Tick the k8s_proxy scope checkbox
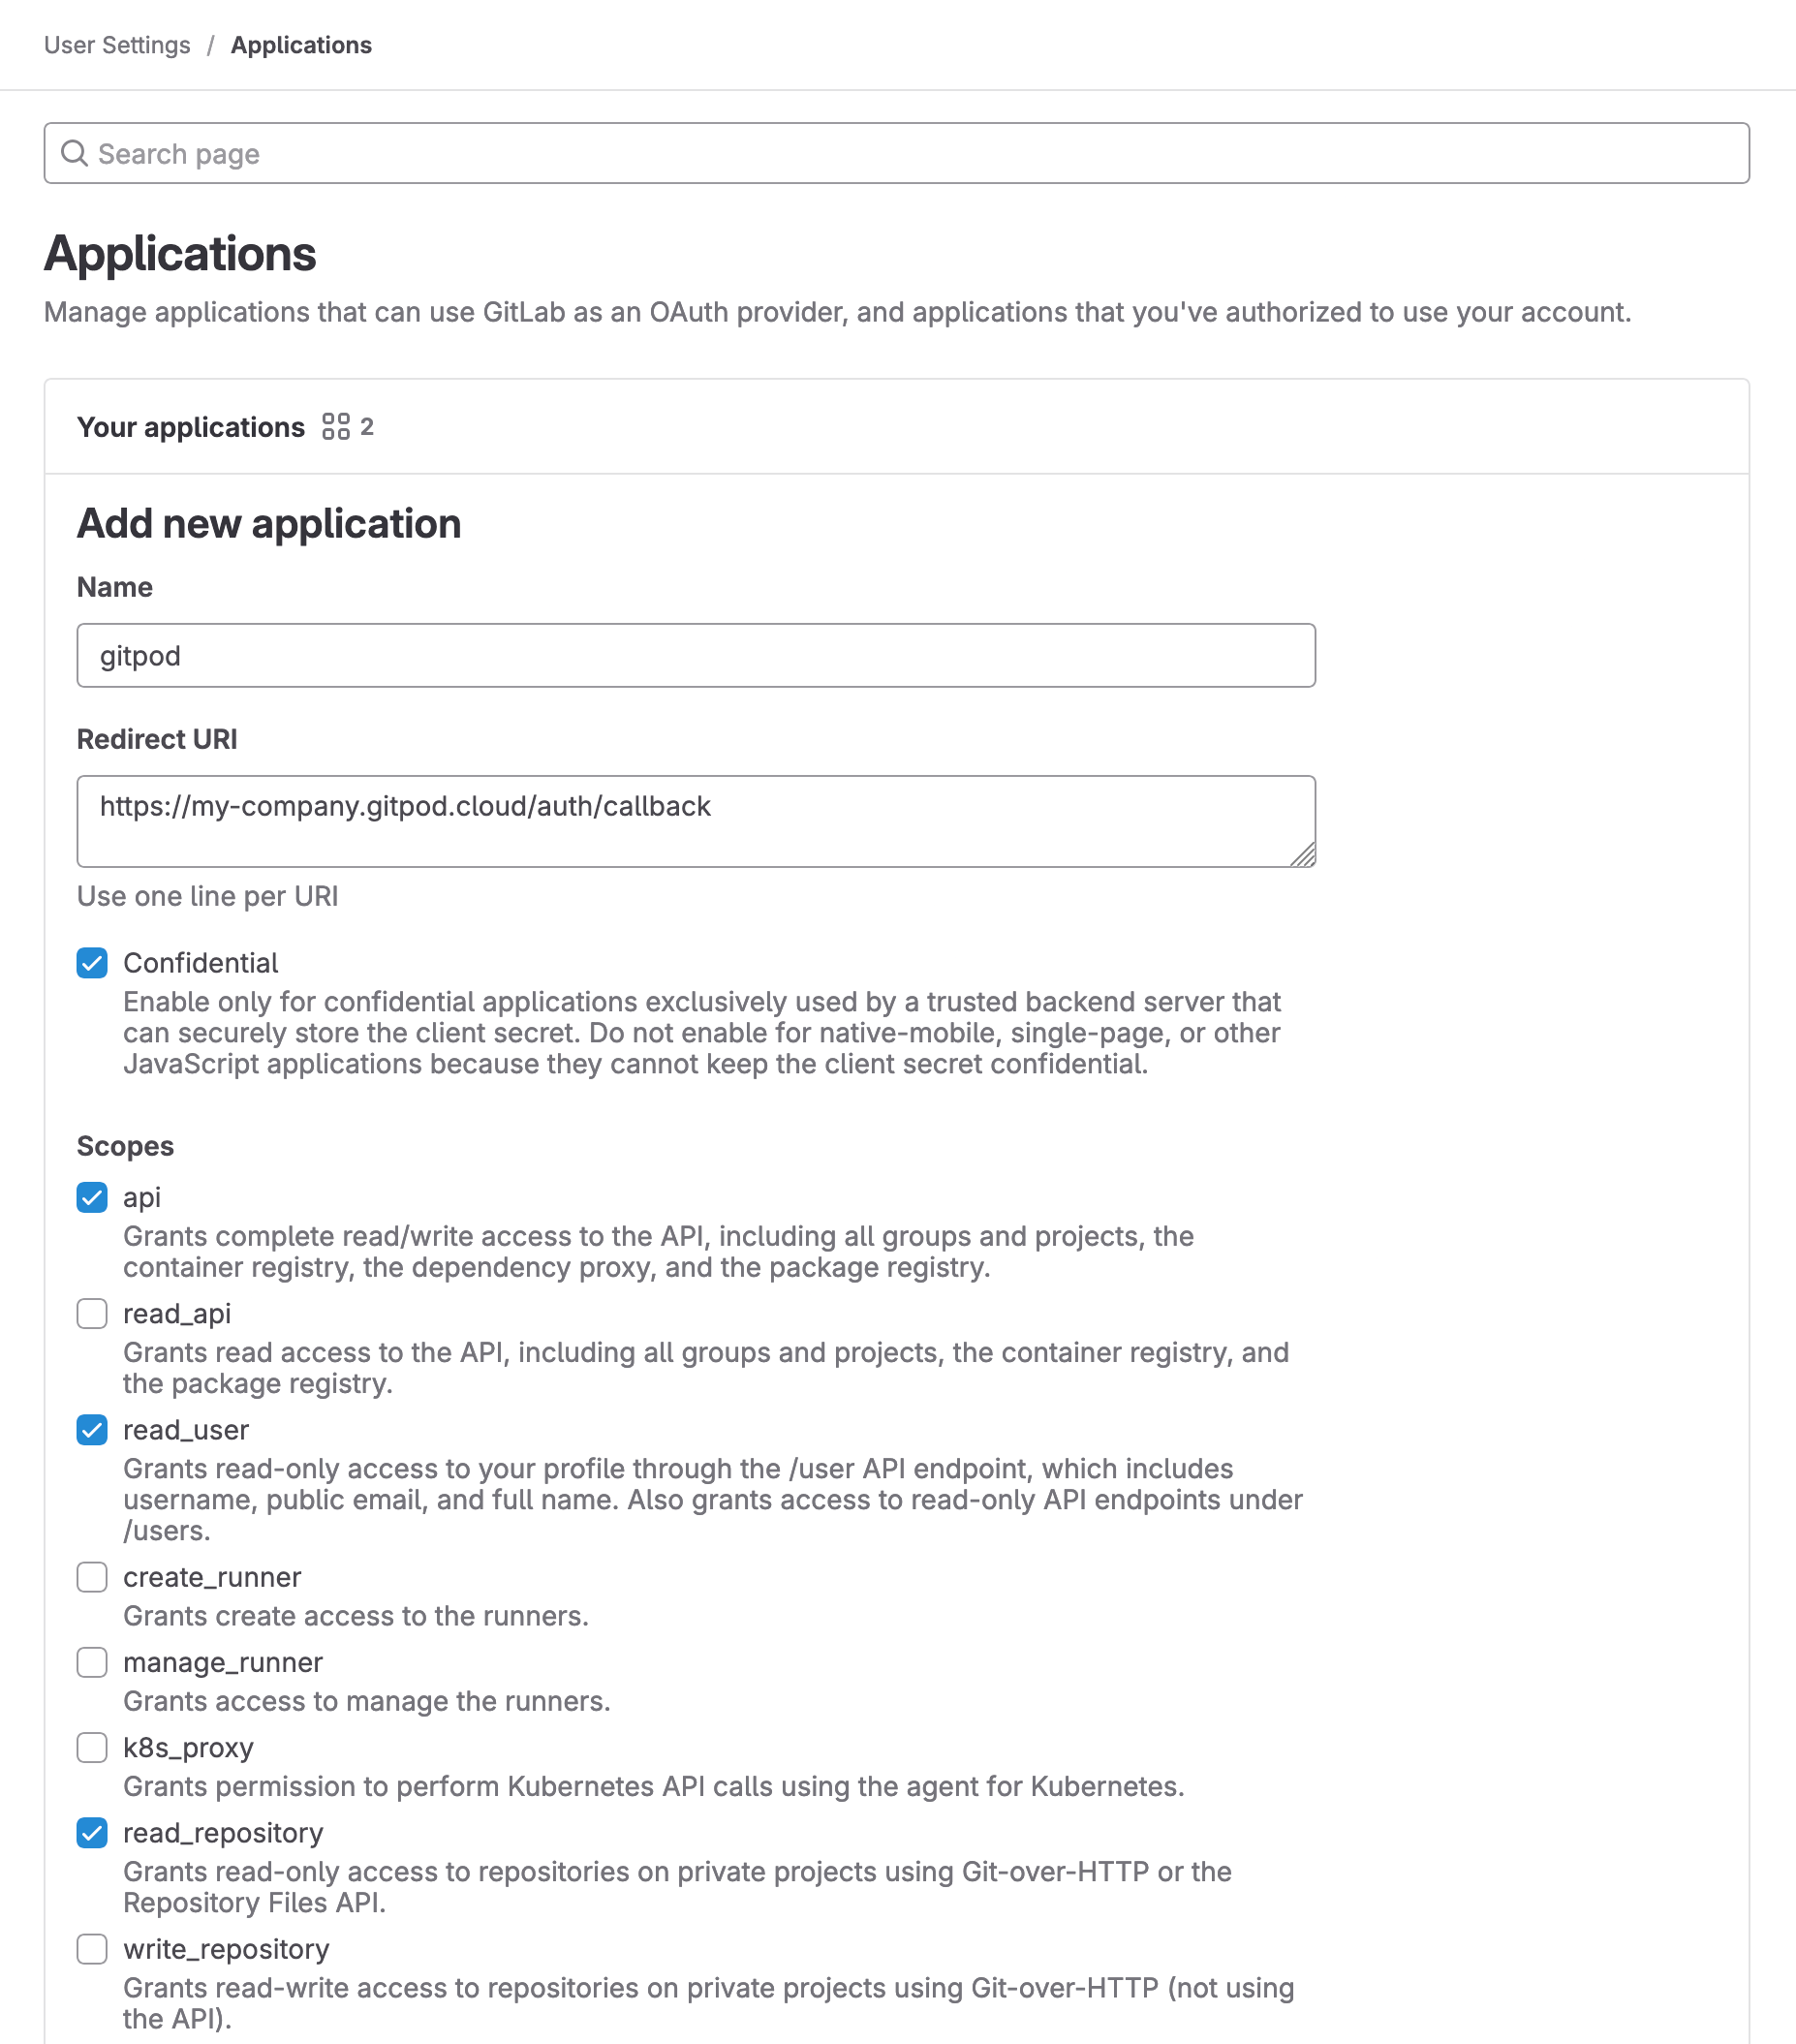 pos(92,1747)
